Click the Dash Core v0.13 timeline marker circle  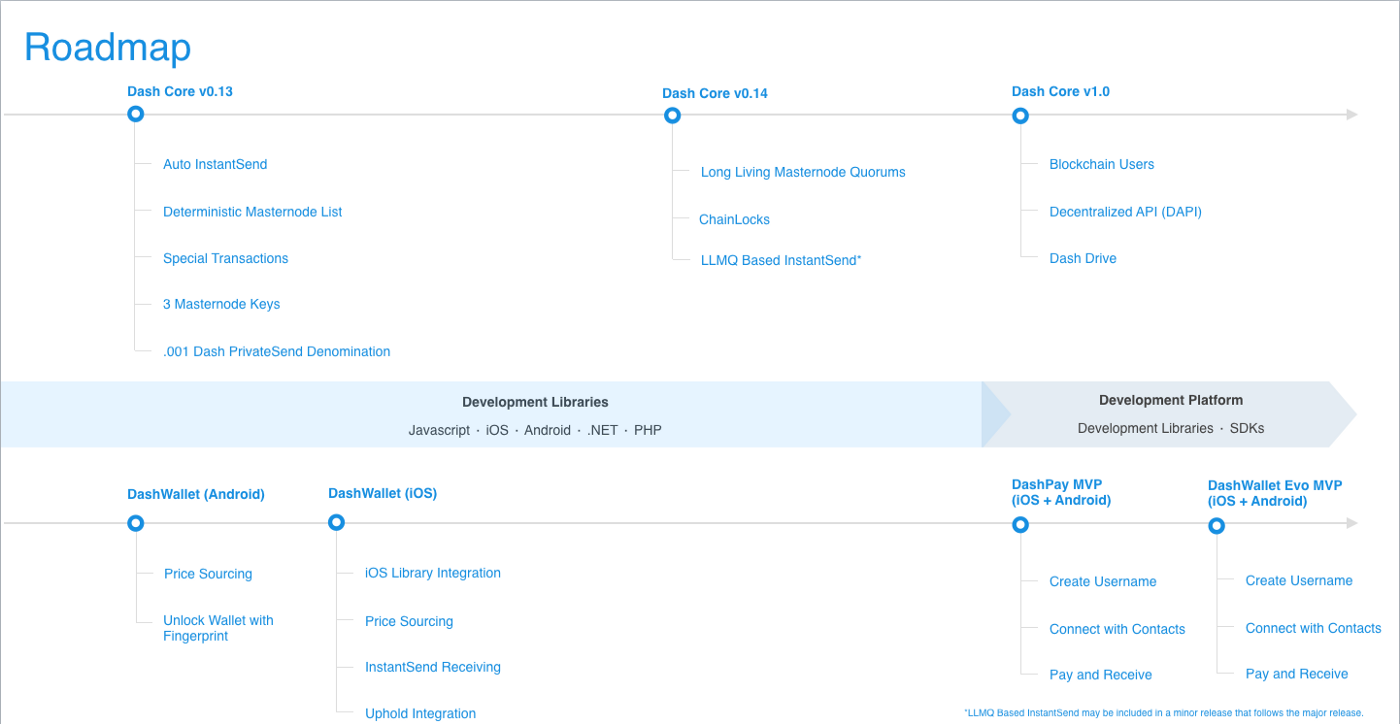click(x=136, y=114)
